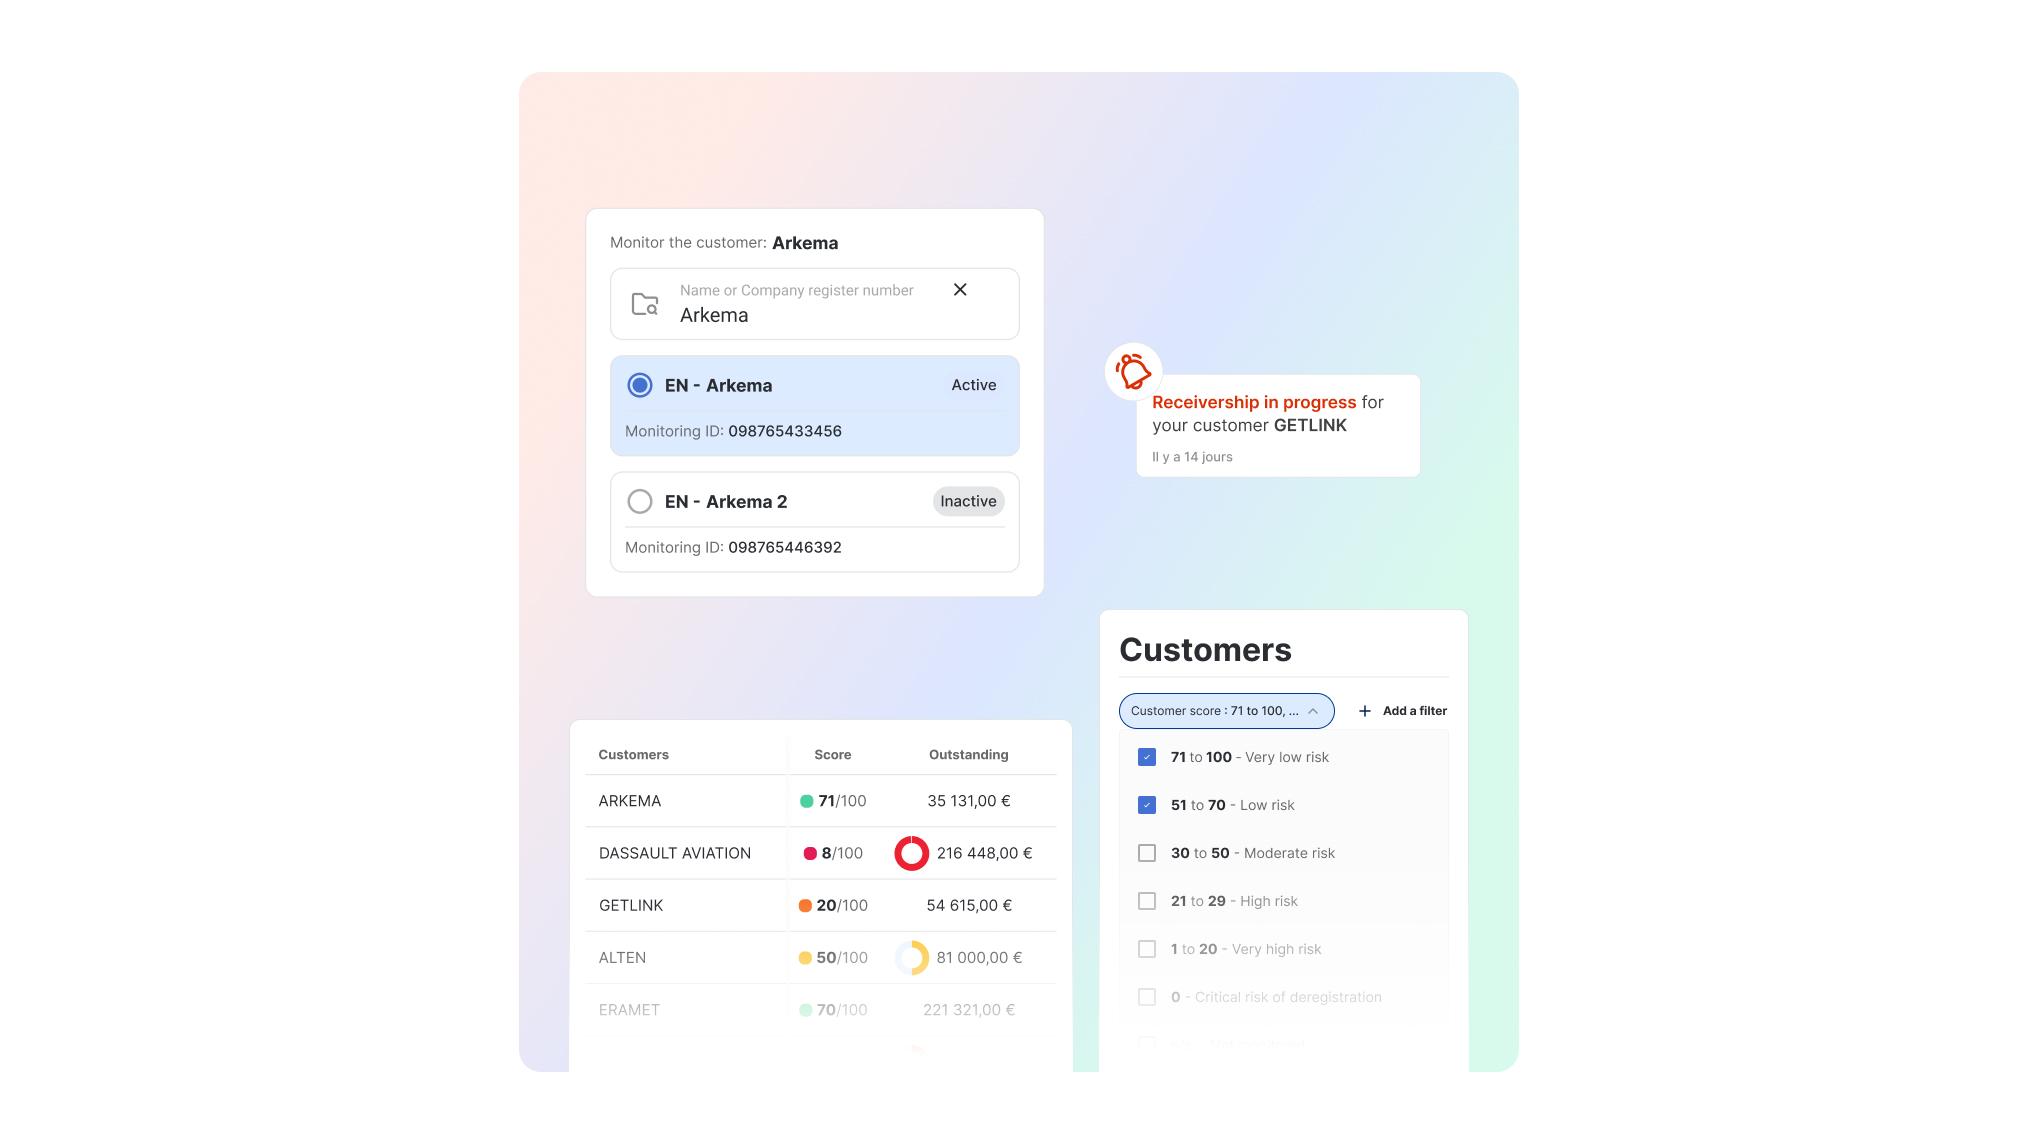Click the Customers column header
The width and height of the screenshot is (2038, 1144).
633,755
